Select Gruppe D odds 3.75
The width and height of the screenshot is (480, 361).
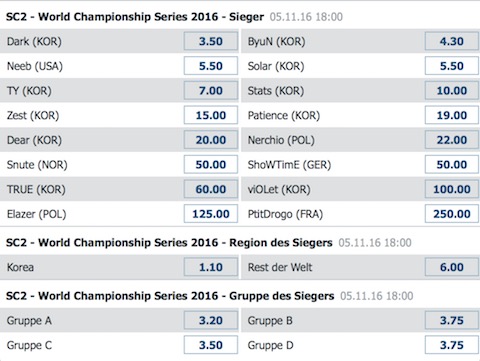click(452, 345)
